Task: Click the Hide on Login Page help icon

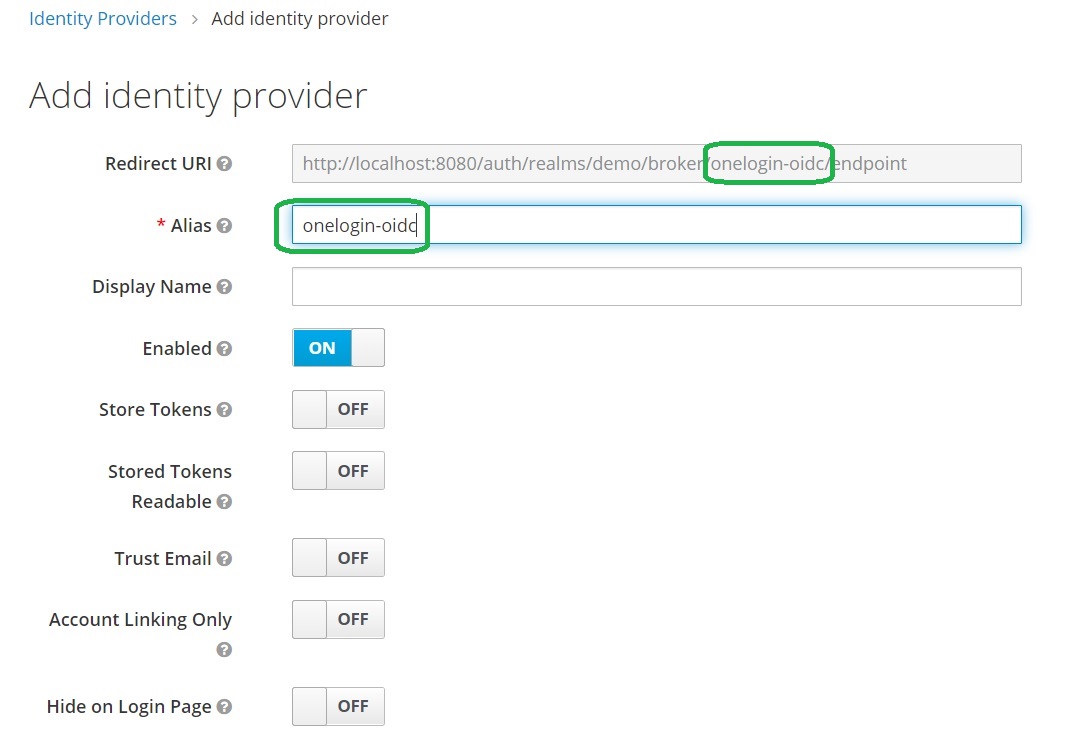Action: click(x=224, y=707)
